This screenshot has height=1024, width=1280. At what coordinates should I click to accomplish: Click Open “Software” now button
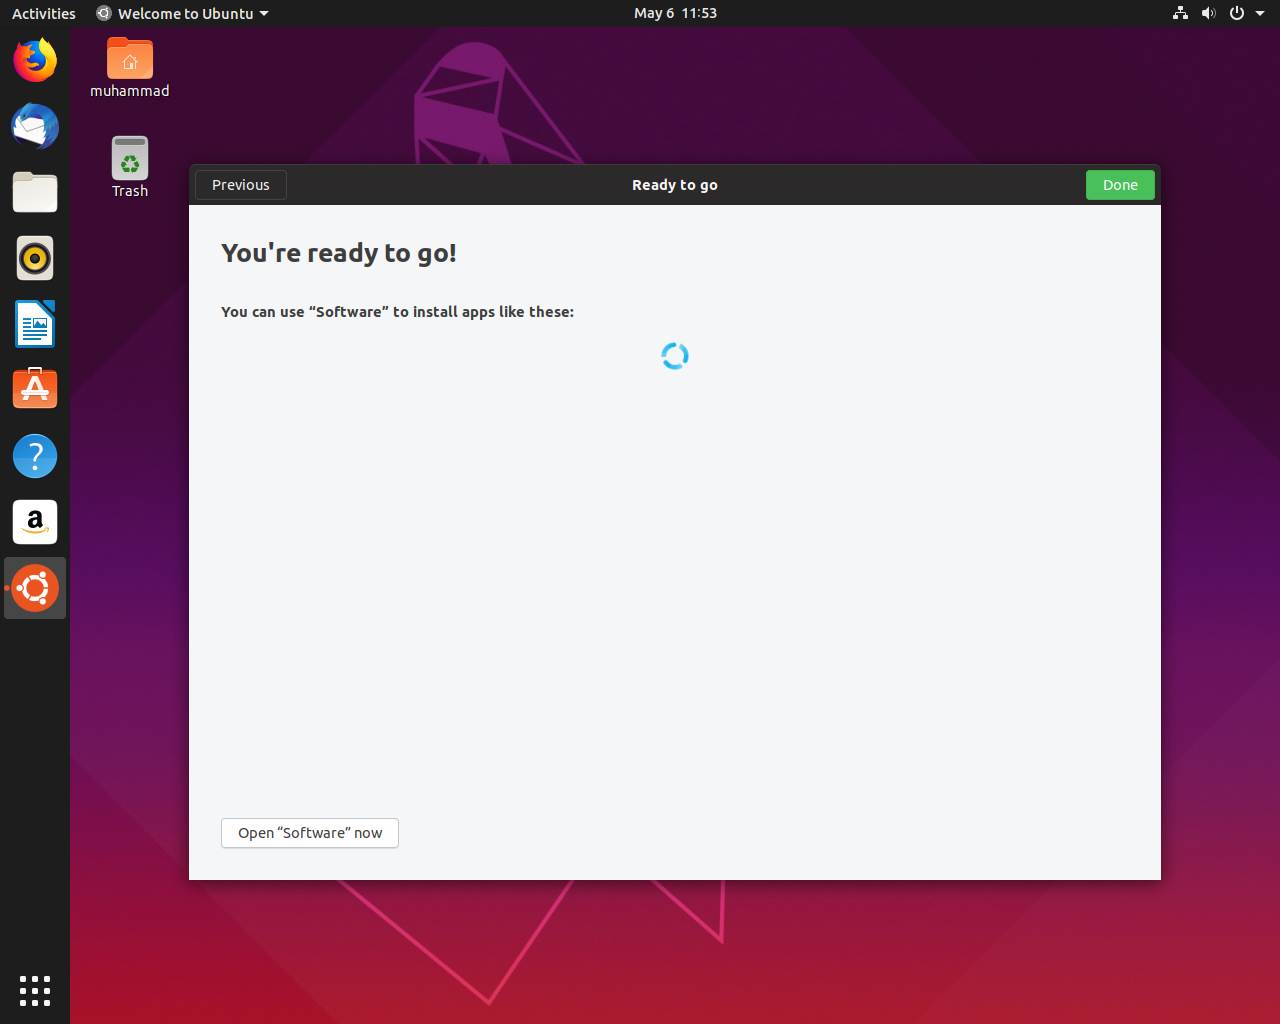[x=310, y=833]
